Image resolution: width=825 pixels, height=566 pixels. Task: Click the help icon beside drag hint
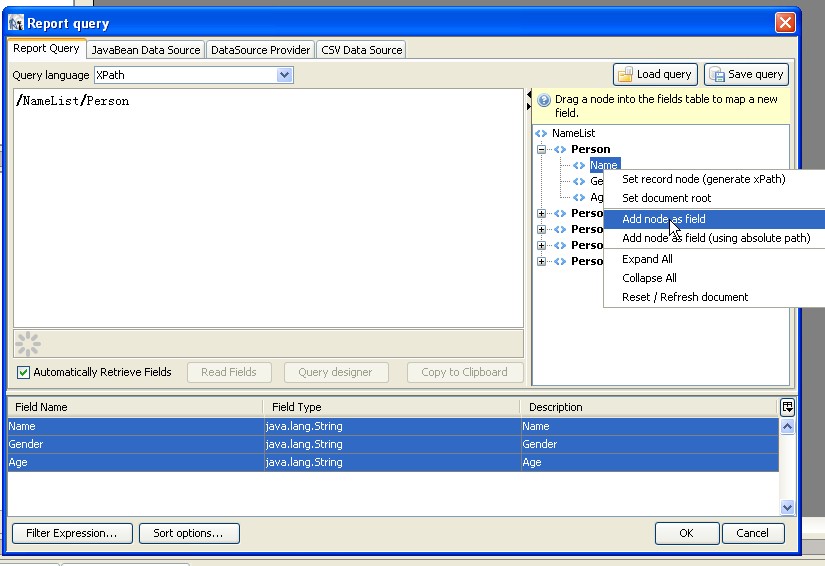point(544,100)
